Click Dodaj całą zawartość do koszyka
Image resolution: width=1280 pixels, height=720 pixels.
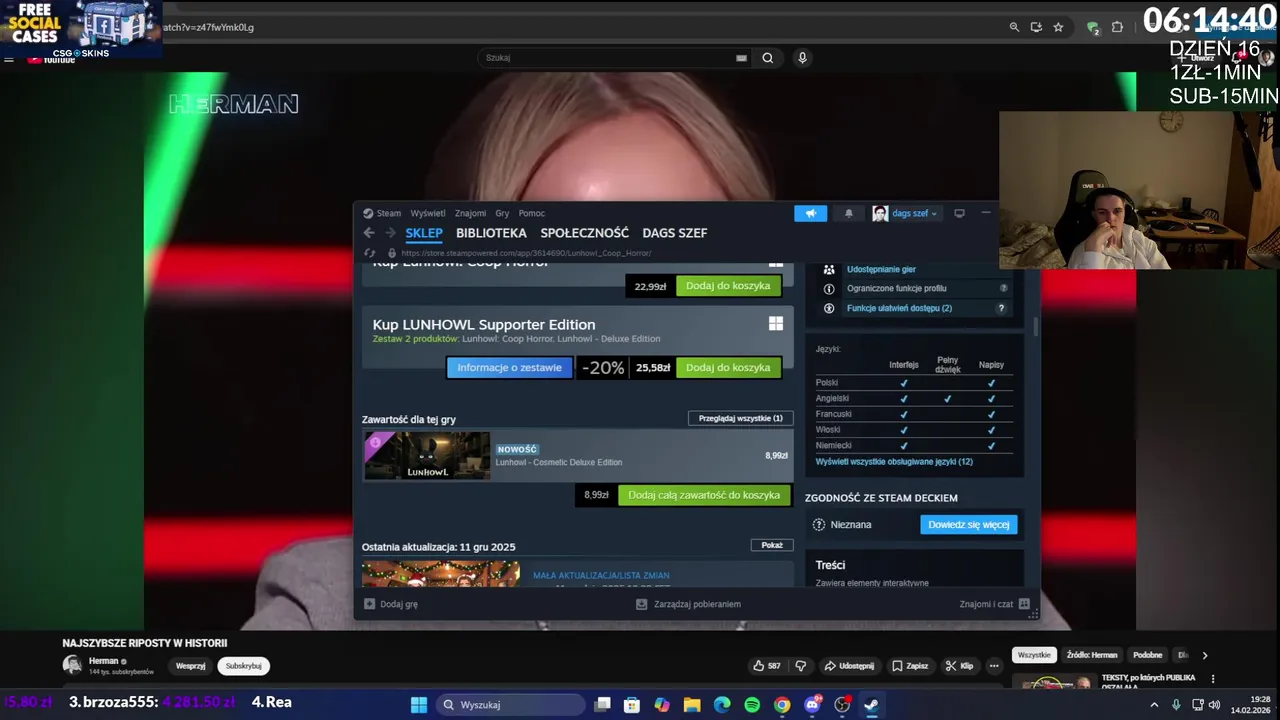click(x=704, y=495)
